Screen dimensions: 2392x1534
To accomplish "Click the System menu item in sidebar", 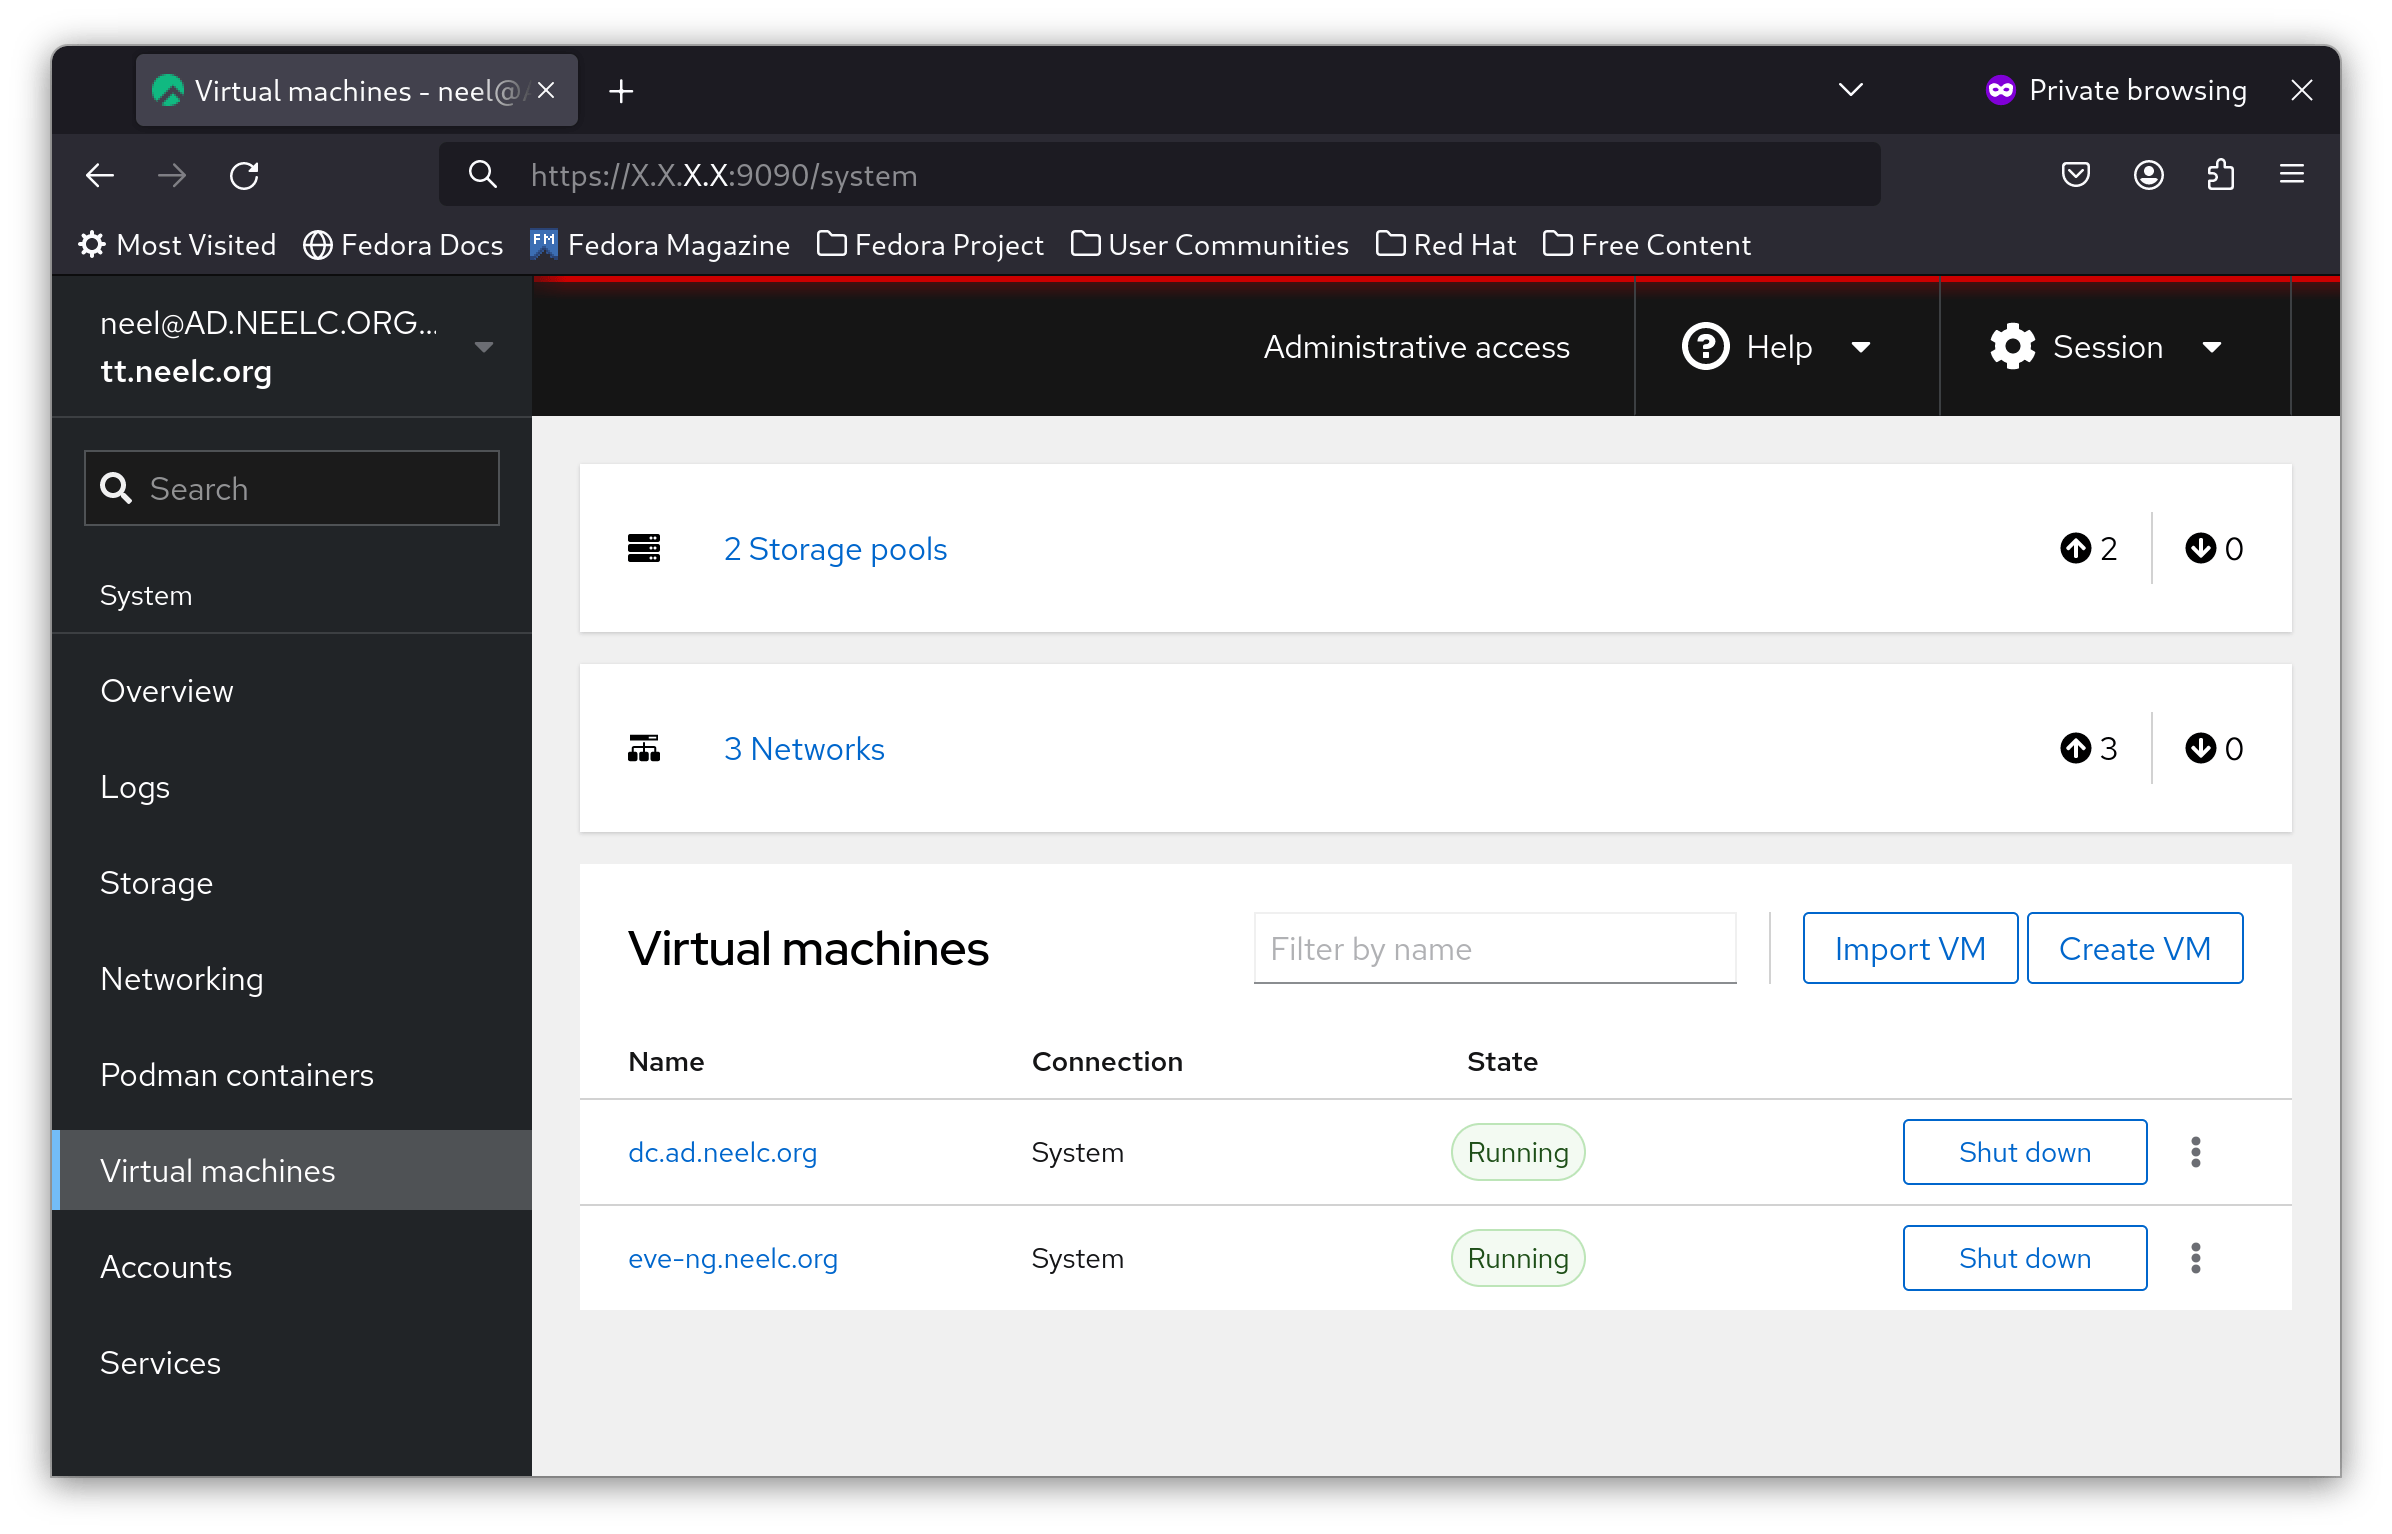I will [146, 594].
